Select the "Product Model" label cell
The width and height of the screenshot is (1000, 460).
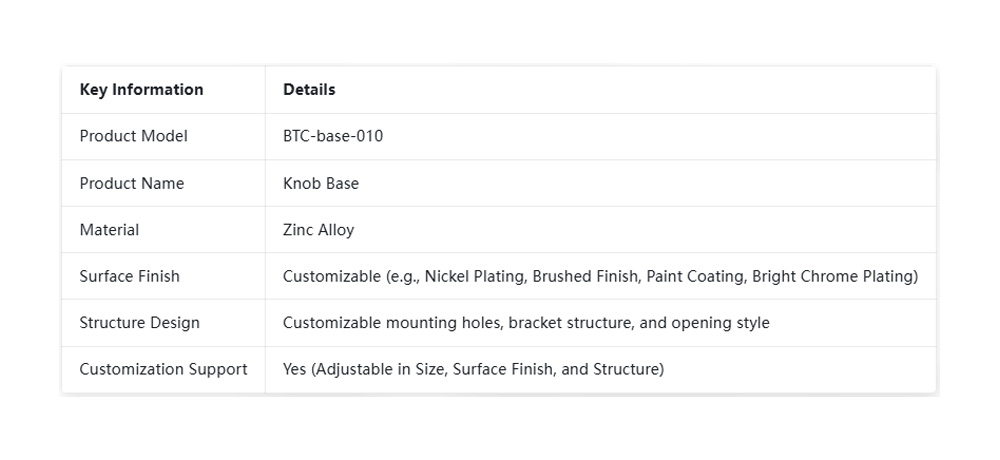coord(133,136)
